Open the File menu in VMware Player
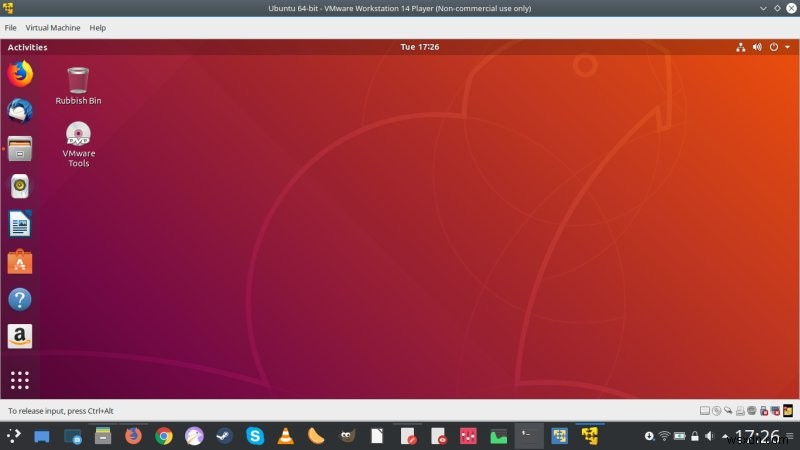Image resolution: width=800 pixels, height=450 pixels. [x=11, y=28]
